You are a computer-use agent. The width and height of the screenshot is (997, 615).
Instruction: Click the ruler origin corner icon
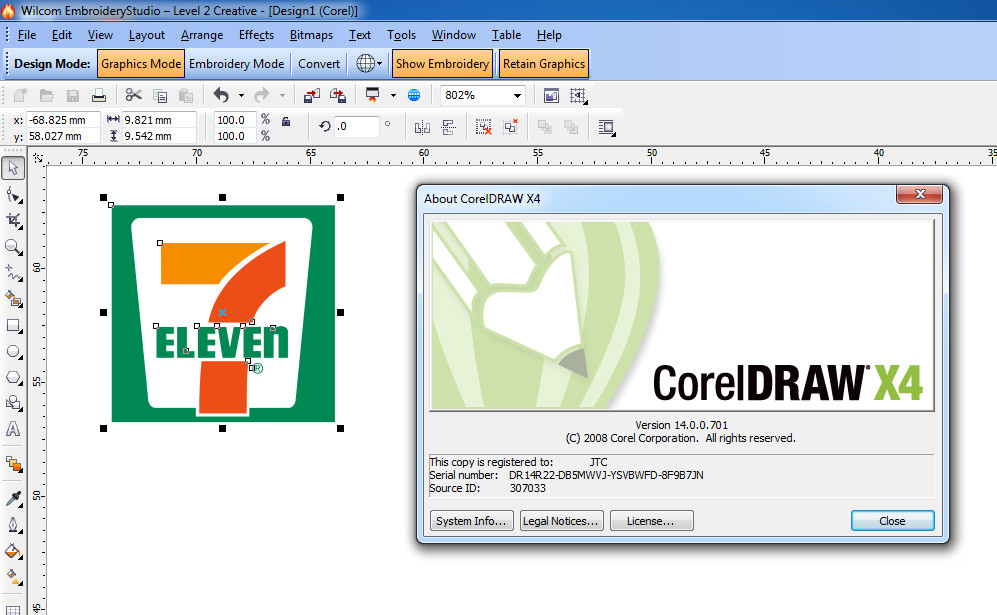pos(38,158)
